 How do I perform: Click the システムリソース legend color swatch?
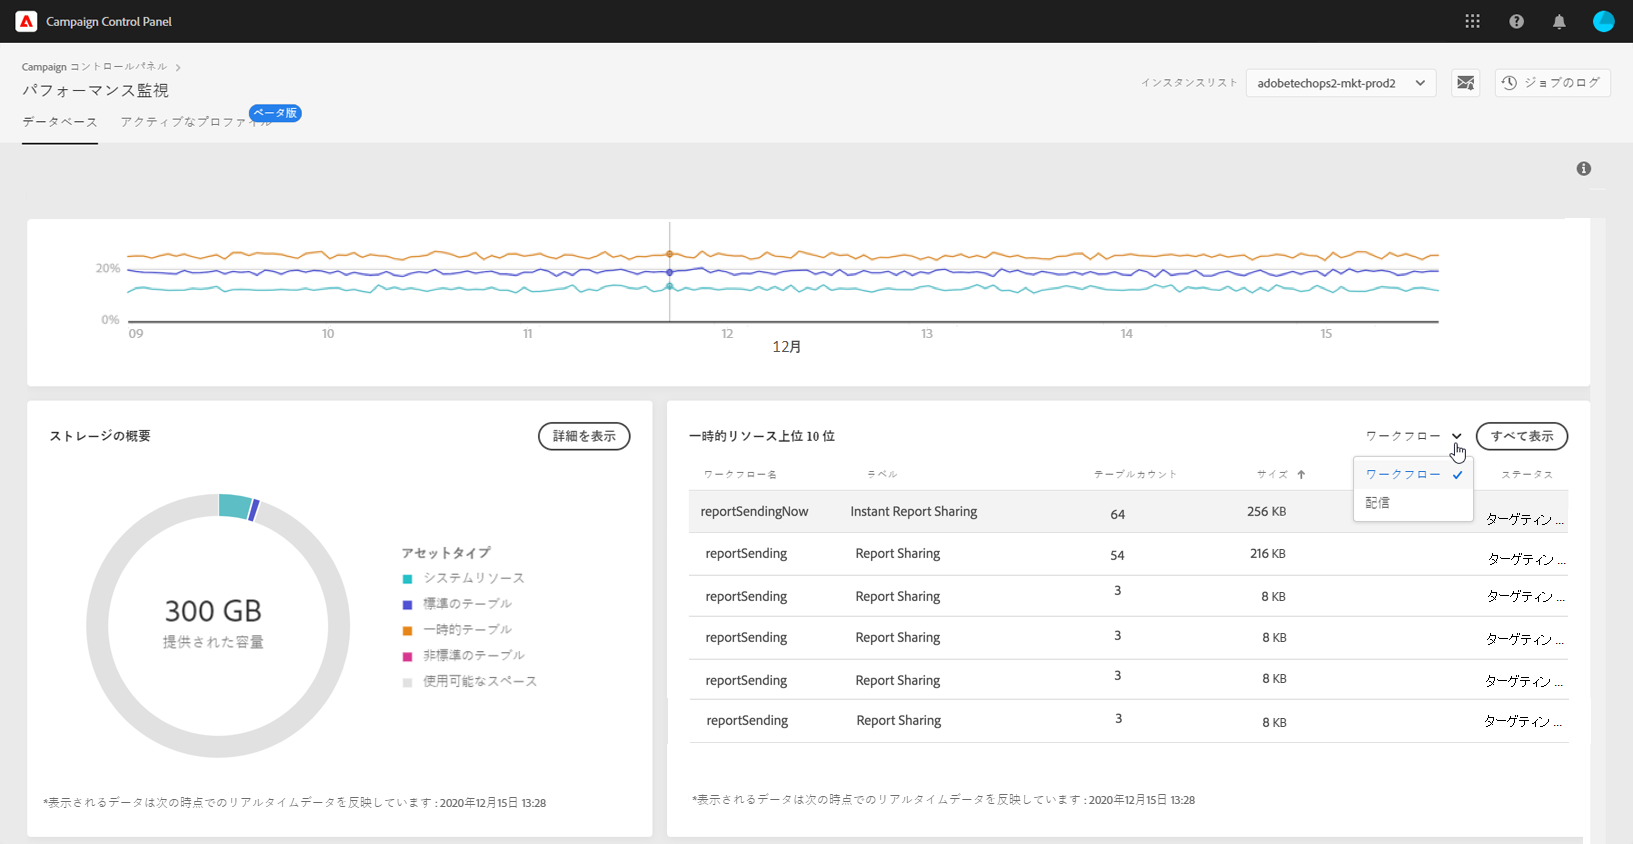click(407, 579)
